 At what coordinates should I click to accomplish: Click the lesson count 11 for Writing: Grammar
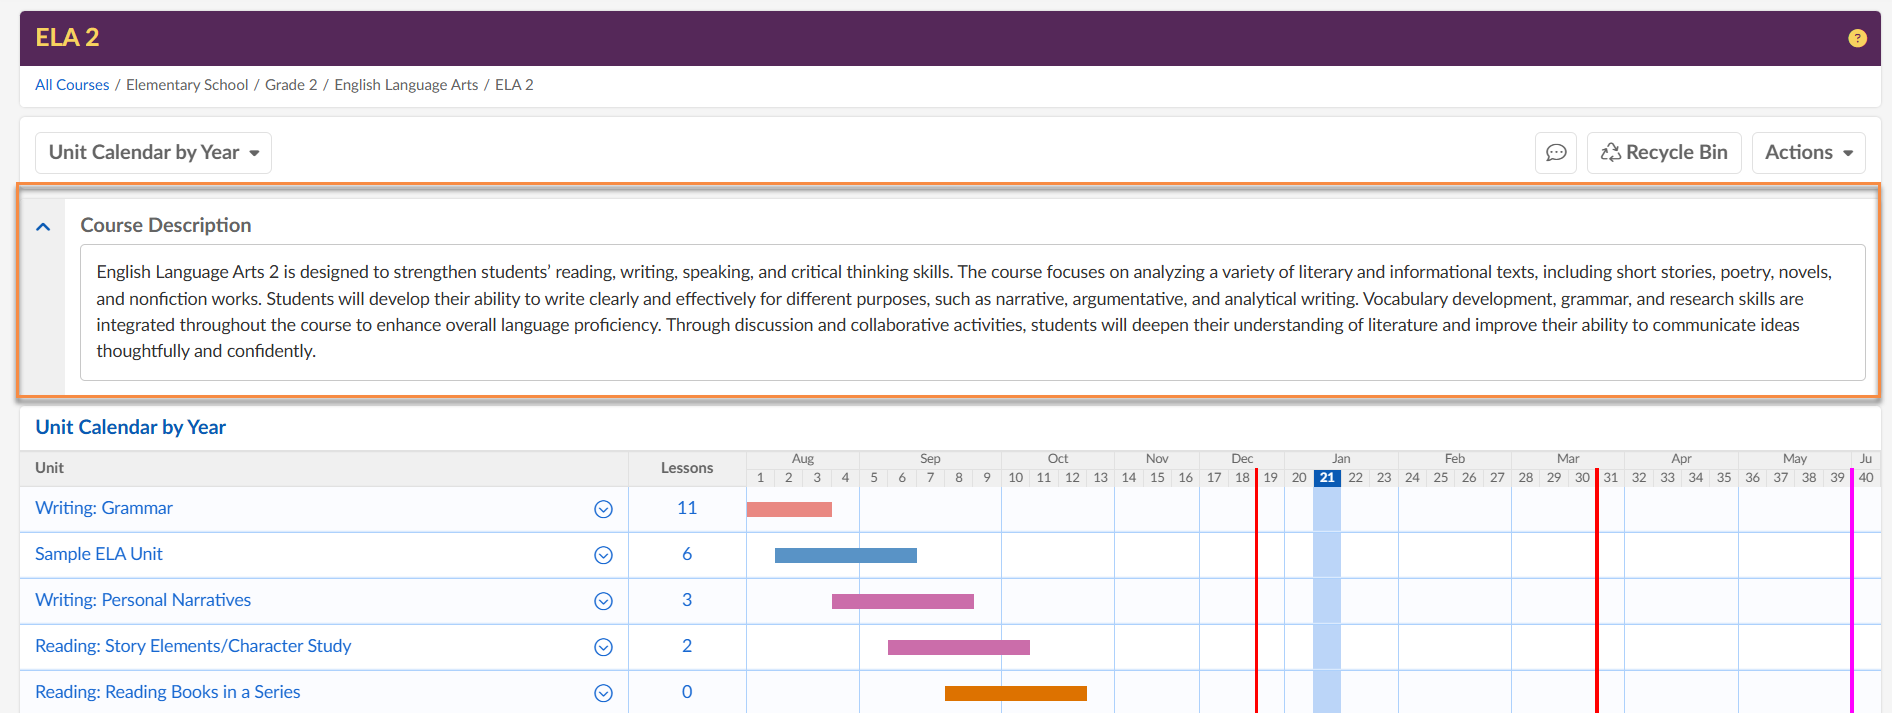[687, 508]
